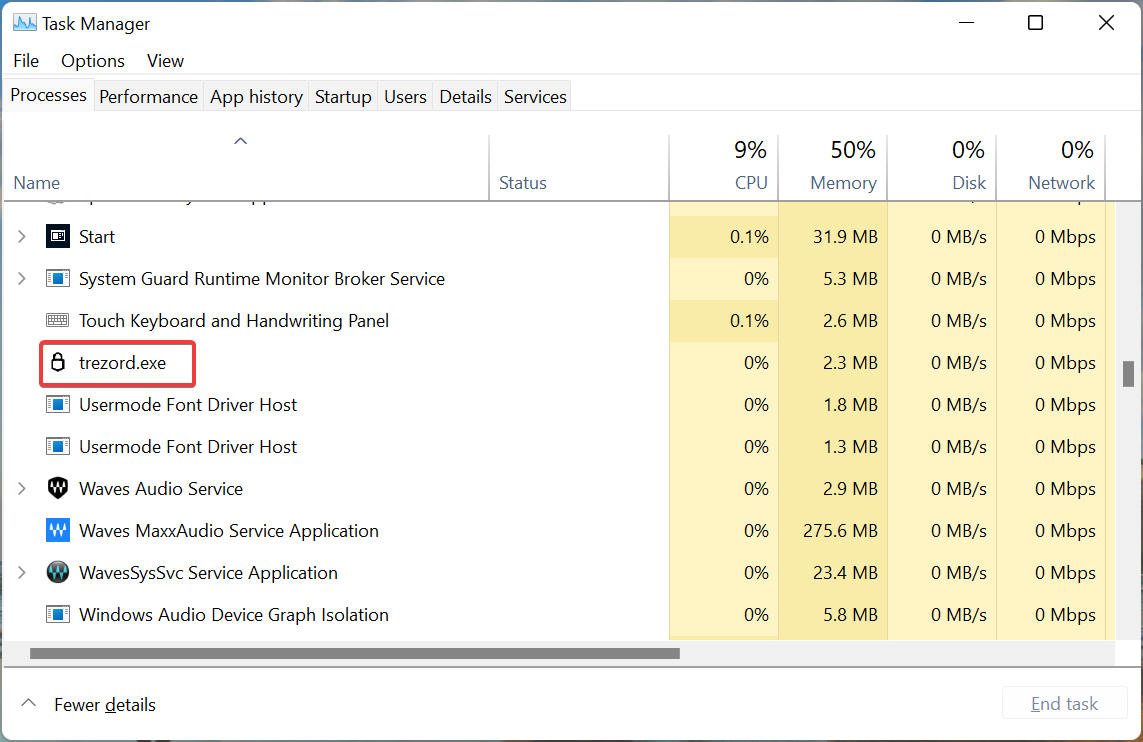Click the System Guard Runtime Monitor icon
This screenshot has width=1143, height=742.
58,278
